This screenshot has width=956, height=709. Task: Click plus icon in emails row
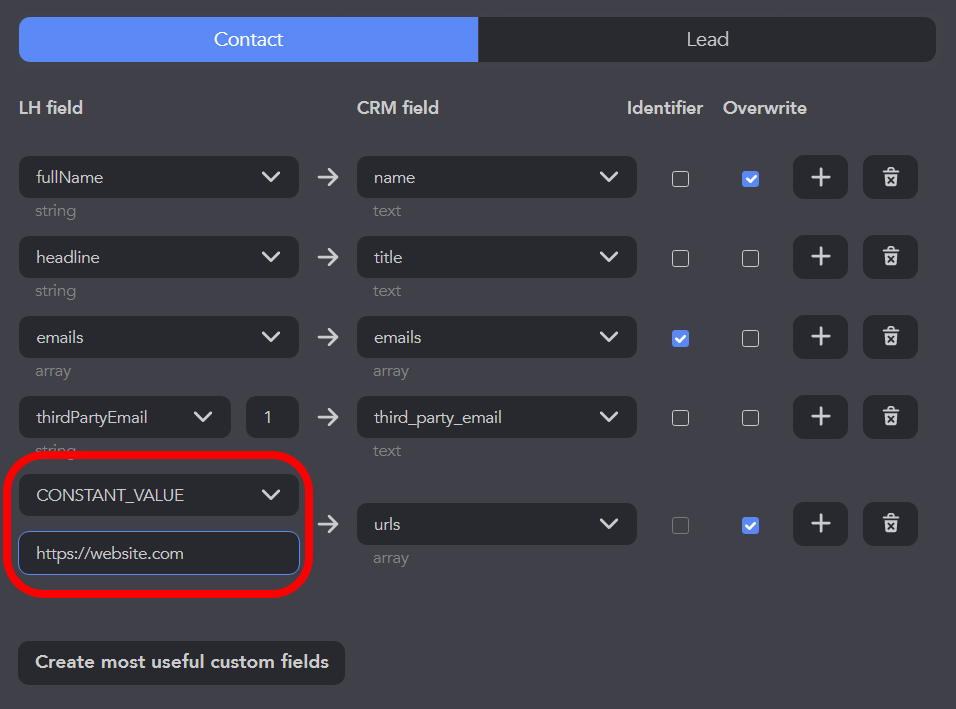pos(820,337)
